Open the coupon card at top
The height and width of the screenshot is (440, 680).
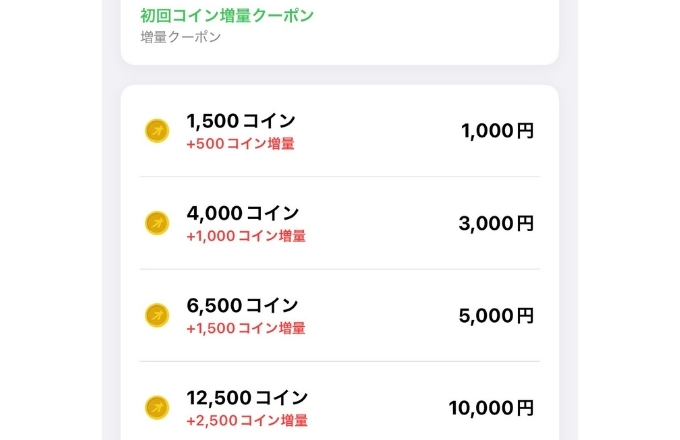click(x=340, y=31)
